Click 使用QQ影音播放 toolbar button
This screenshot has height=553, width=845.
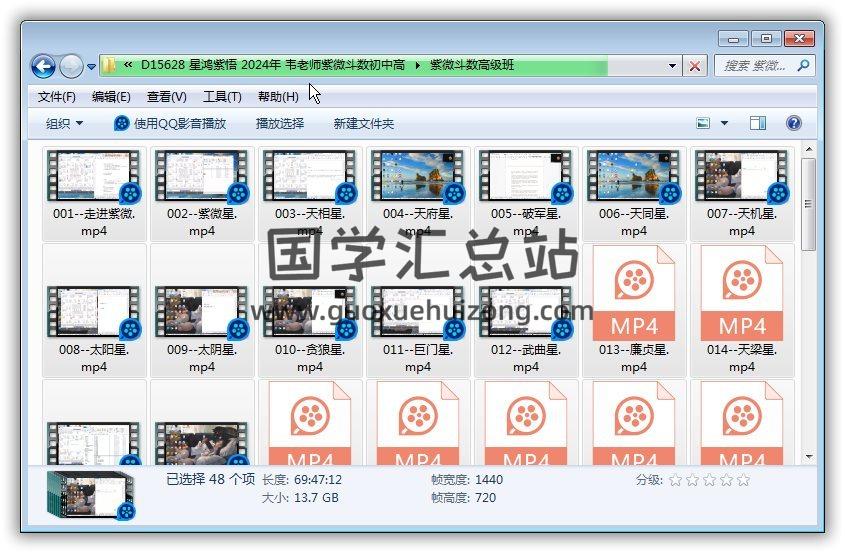(170, 123)
